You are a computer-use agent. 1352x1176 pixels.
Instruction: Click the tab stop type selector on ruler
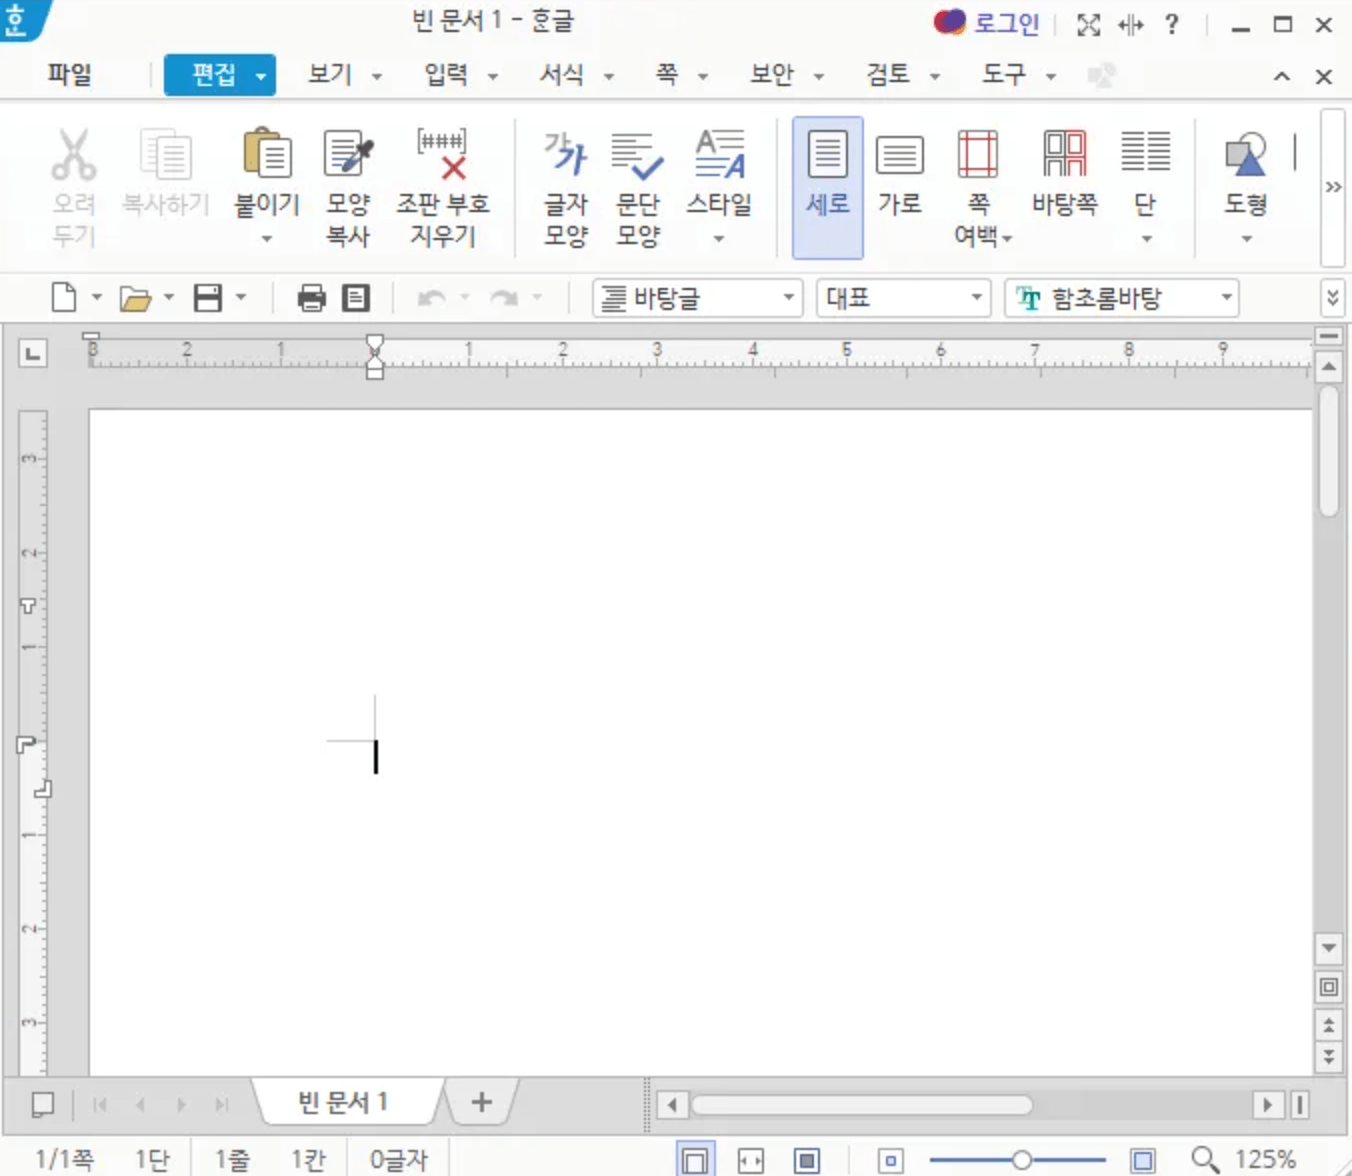tap(33, 353)
